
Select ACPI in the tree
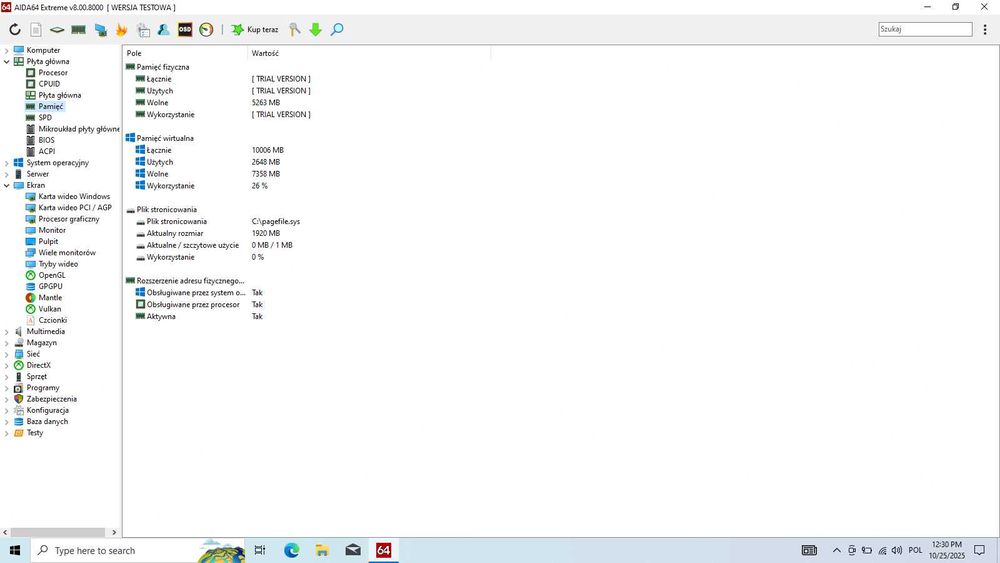46,152
